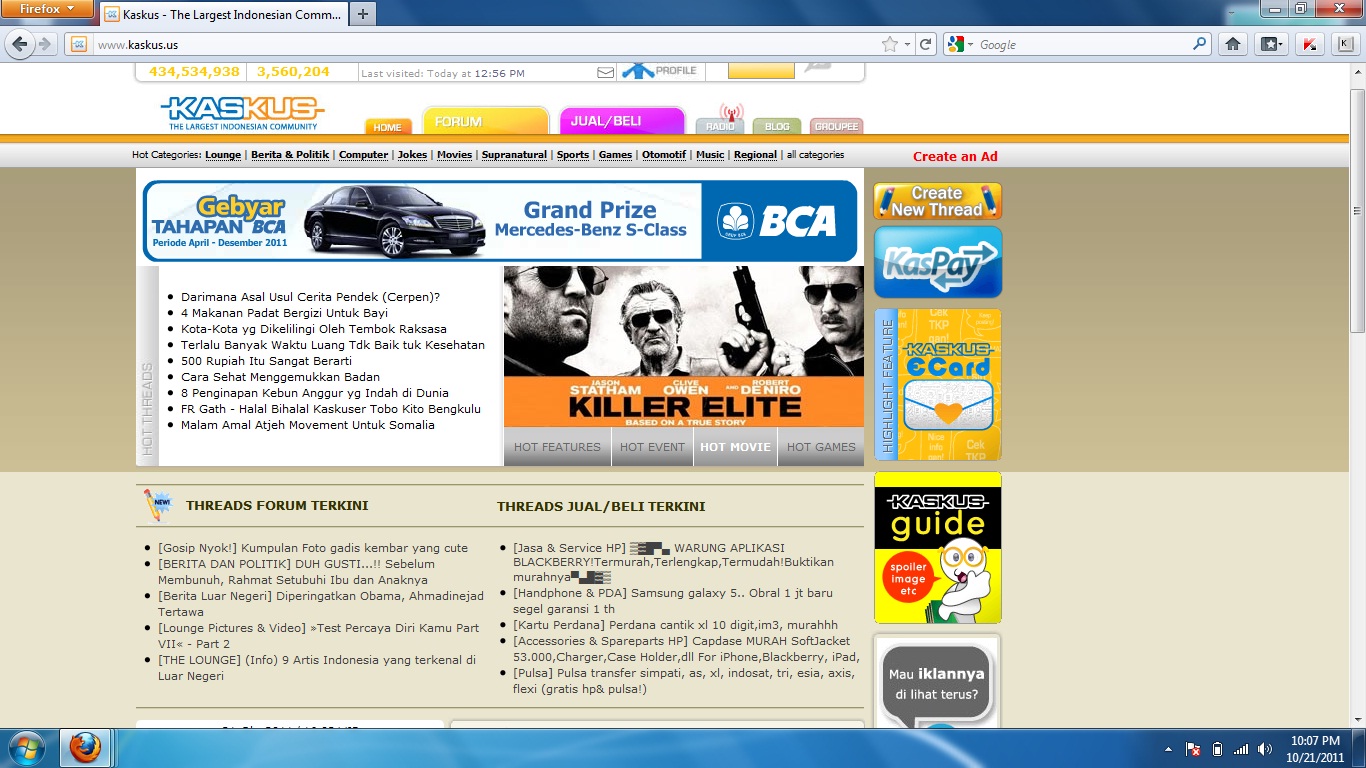Switch to the HOT EVENT tab

tap(652, 447)
